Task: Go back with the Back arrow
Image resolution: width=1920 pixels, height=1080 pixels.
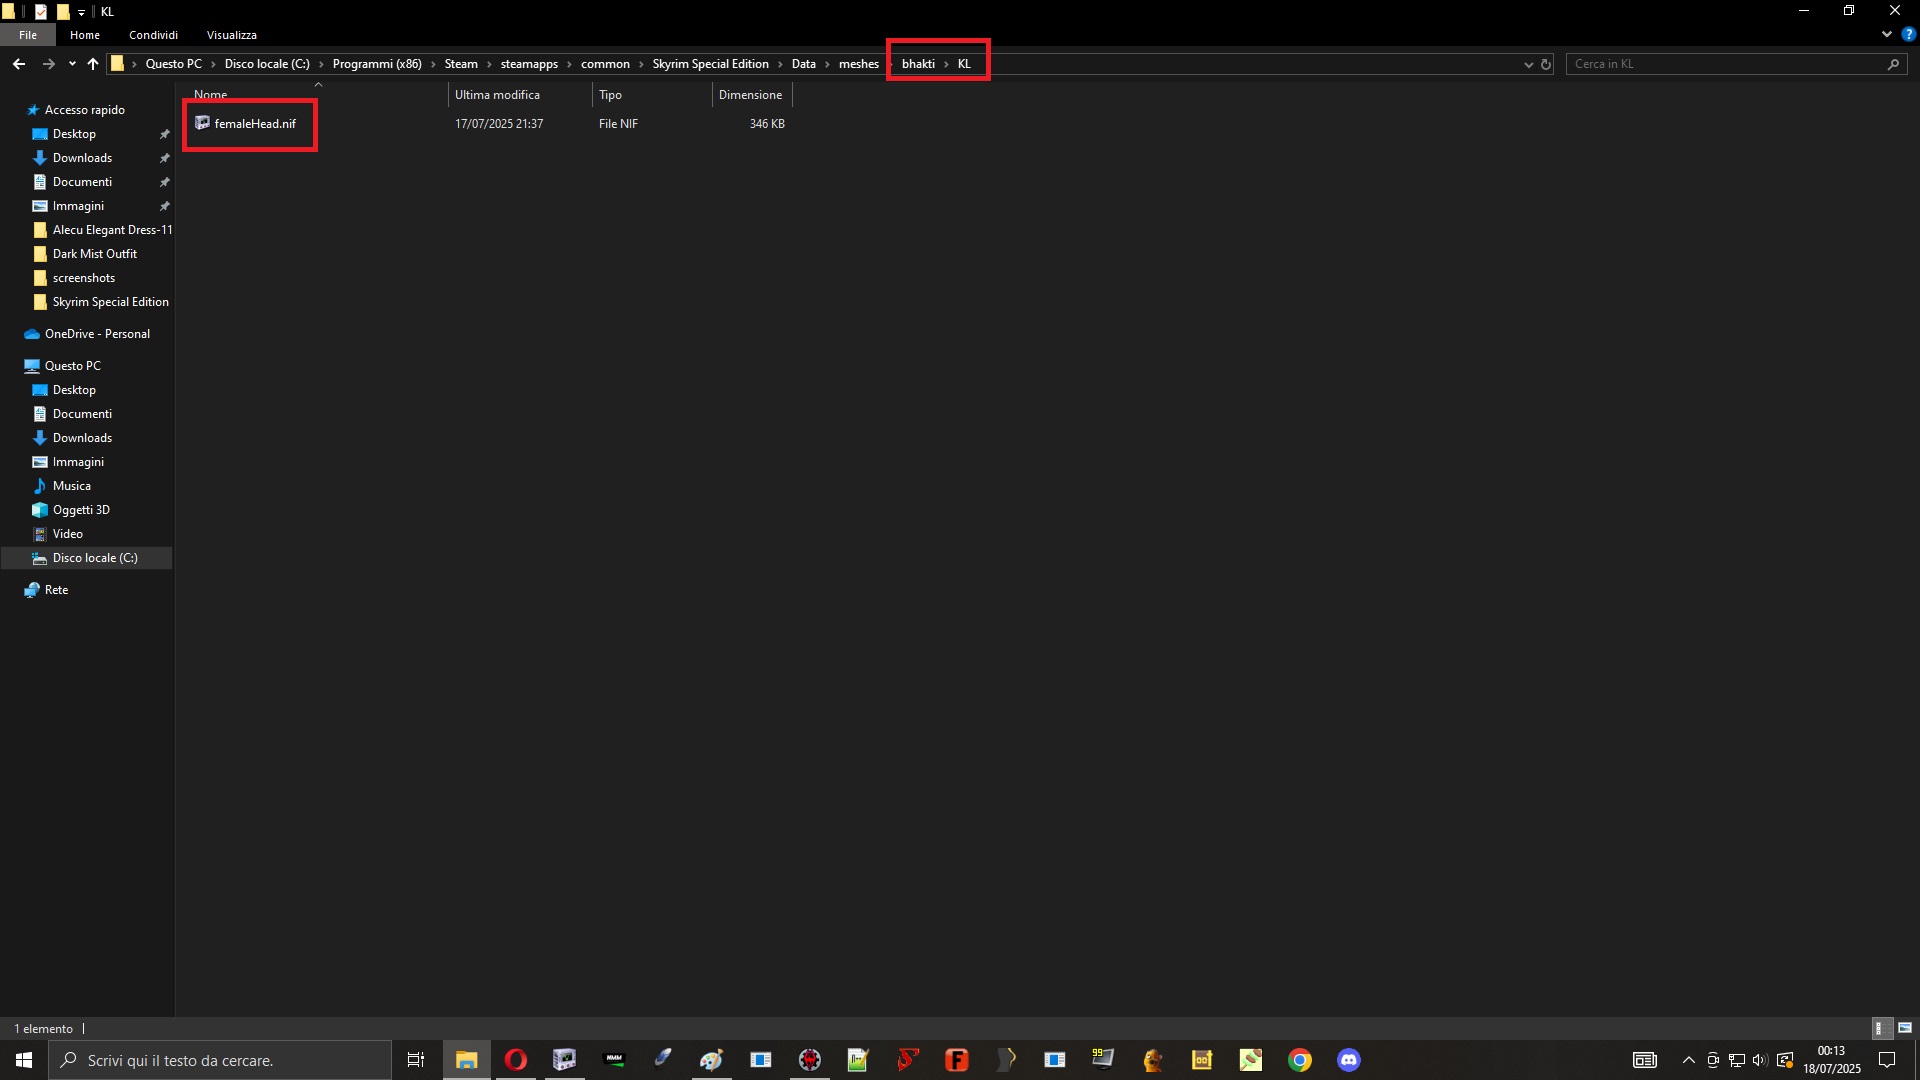Action: point(19,64)
